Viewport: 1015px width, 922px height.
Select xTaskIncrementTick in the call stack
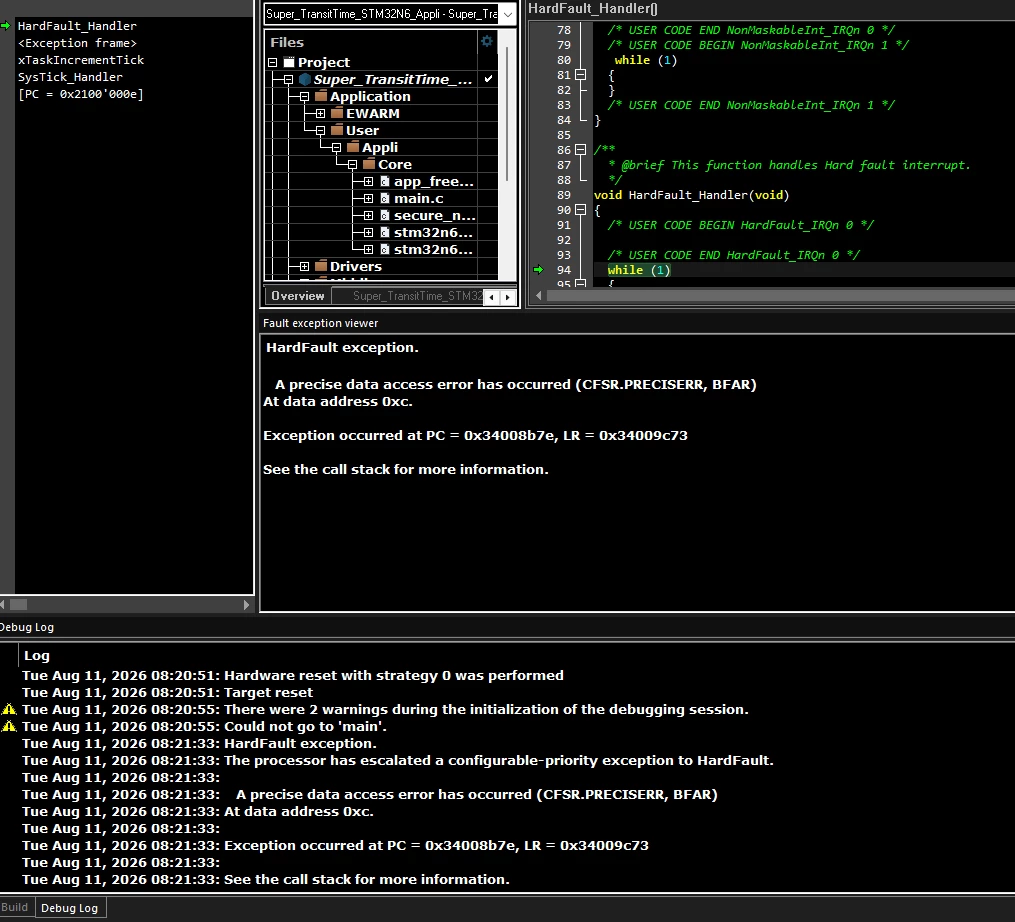click(81, 60)
